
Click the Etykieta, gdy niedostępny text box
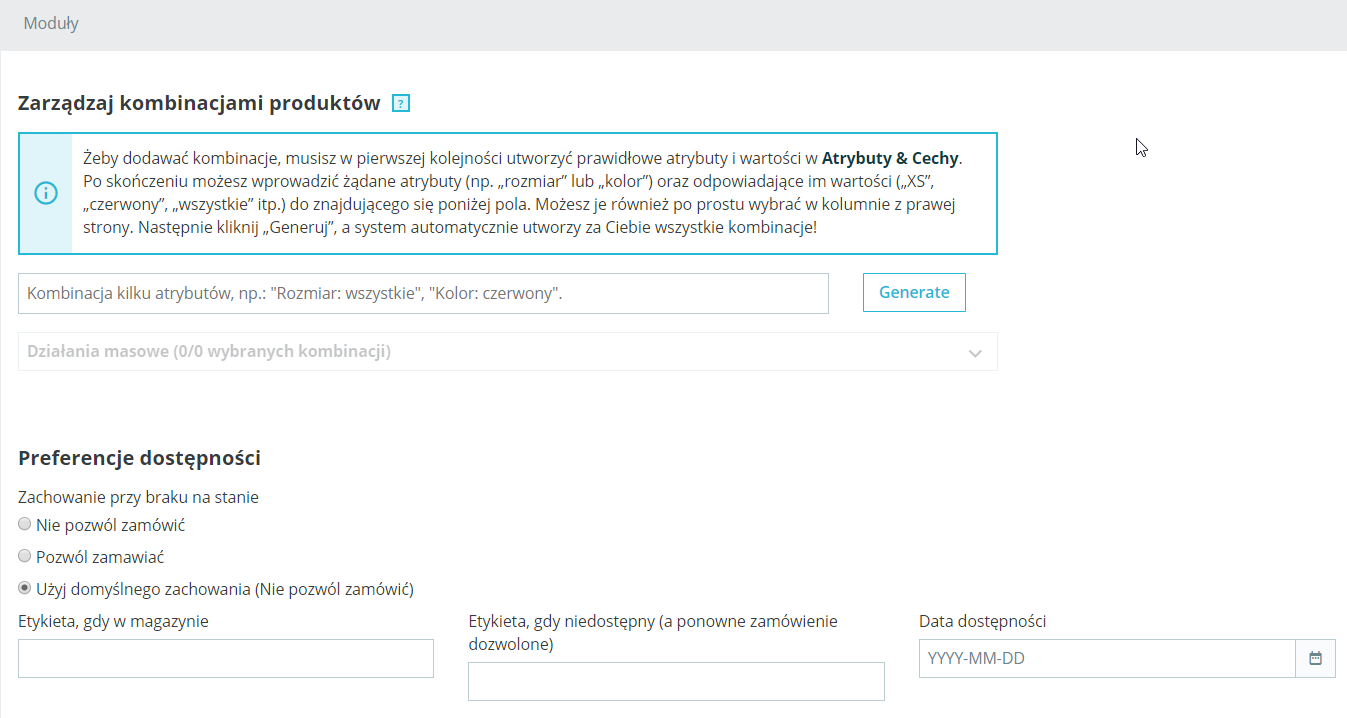[x=676, y=682]
